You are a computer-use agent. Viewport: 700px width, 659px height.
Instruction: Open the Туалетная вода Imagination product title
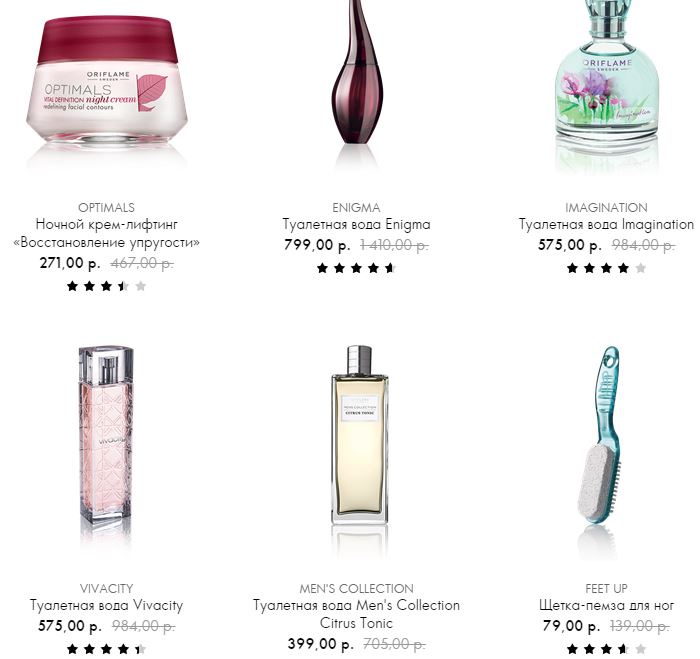click(x=606, y=224)
